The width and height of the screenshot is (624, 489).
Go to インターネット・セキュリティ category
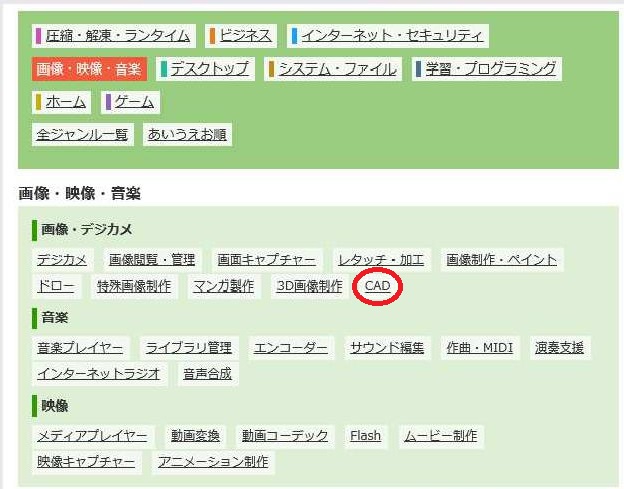point(387,36)
